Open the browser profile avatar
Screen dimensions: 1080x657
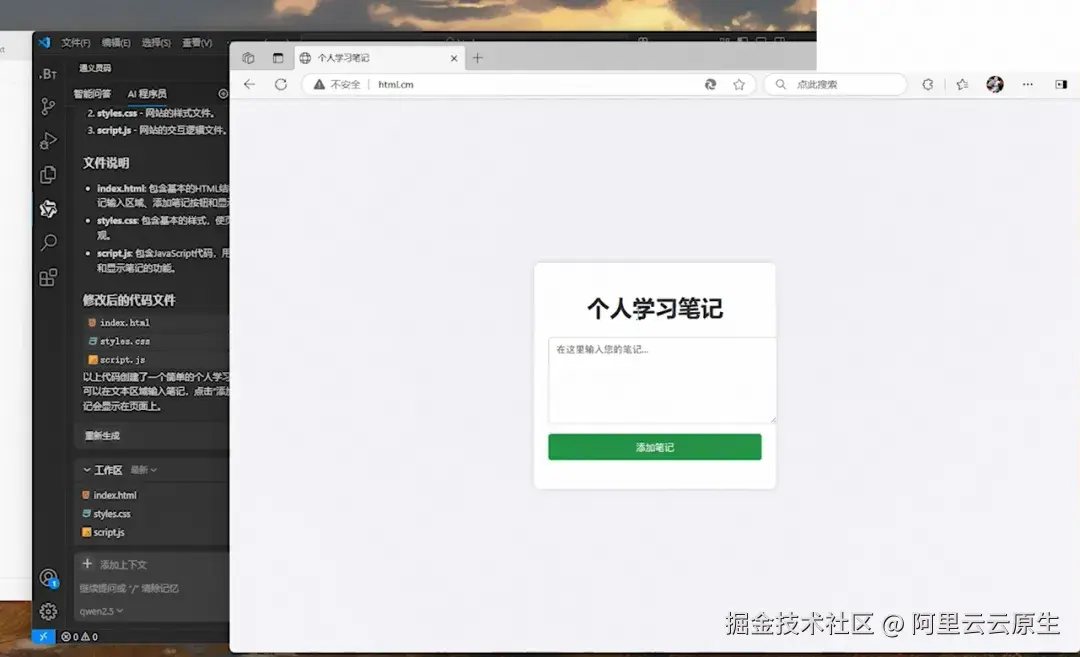(x=995, y=84)
